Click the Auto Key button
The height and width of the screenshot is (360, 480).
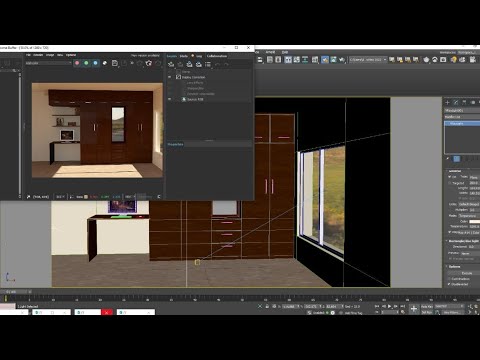427,306
